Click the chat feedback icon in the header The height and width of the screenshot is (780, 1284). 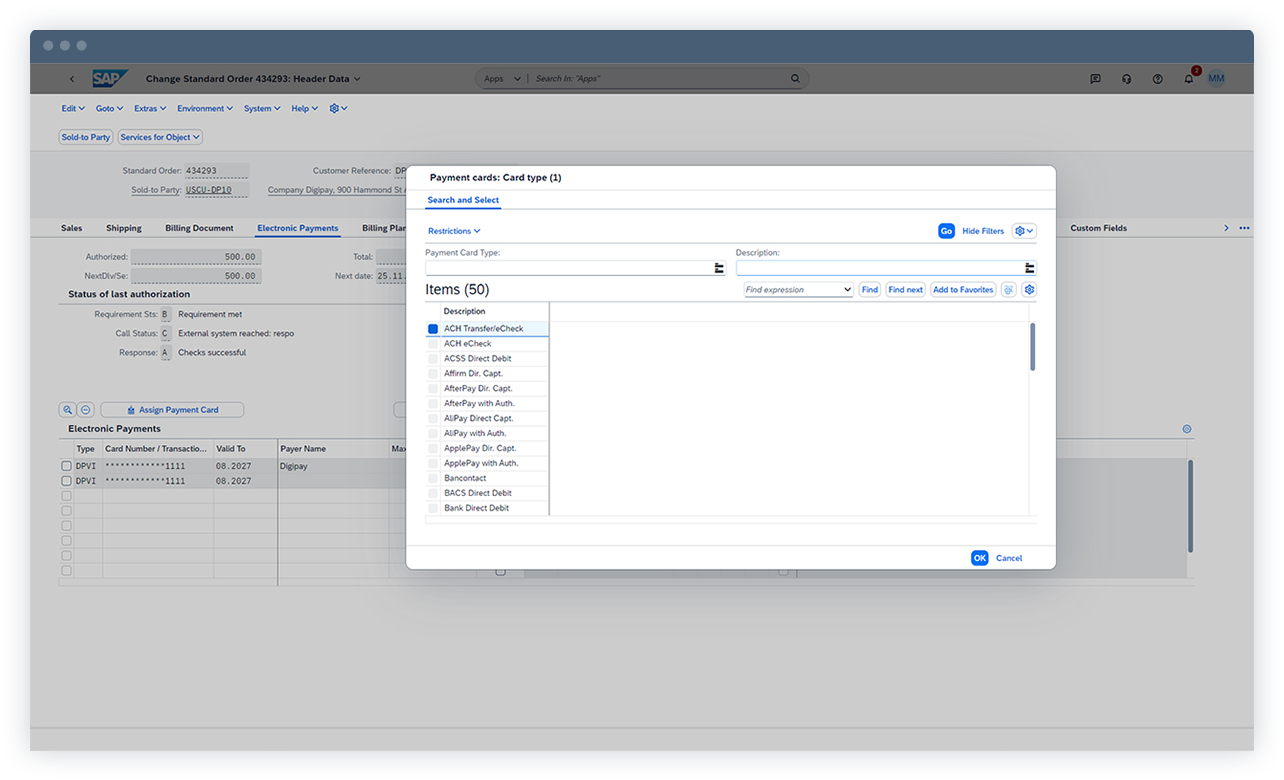tap(1095, 78)
